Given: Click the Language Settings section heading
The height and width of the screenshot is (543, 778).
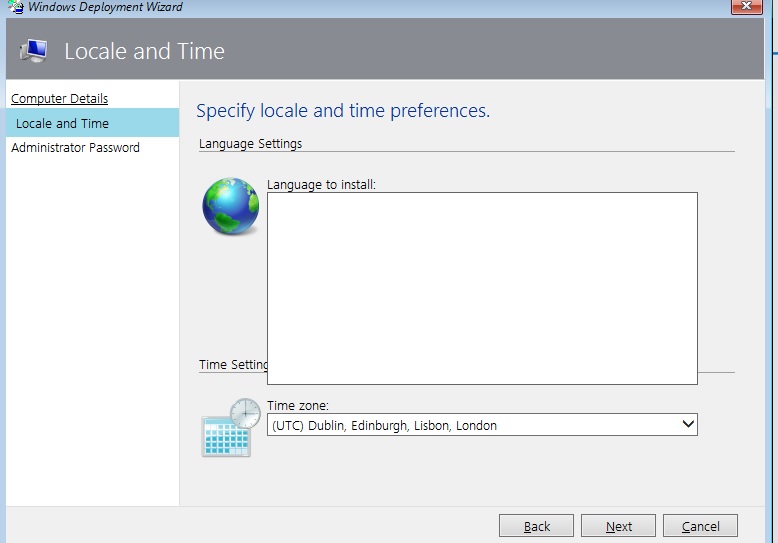Looking at the screenshot, I should coord(251,143).
